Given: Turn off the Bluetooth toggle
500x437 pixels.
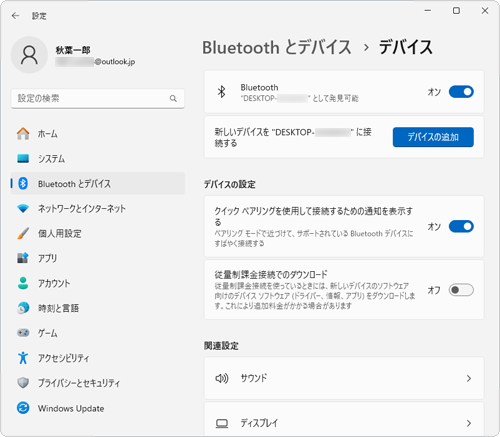Looking at the screenshot, I should (461, 92).
